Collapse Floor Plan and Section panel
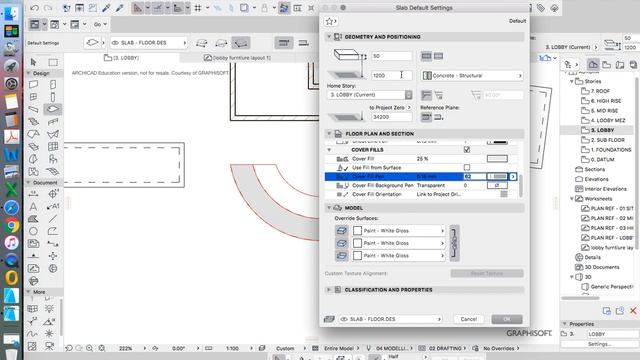Viewport: 640px width, 360px height. pos(329,133)
